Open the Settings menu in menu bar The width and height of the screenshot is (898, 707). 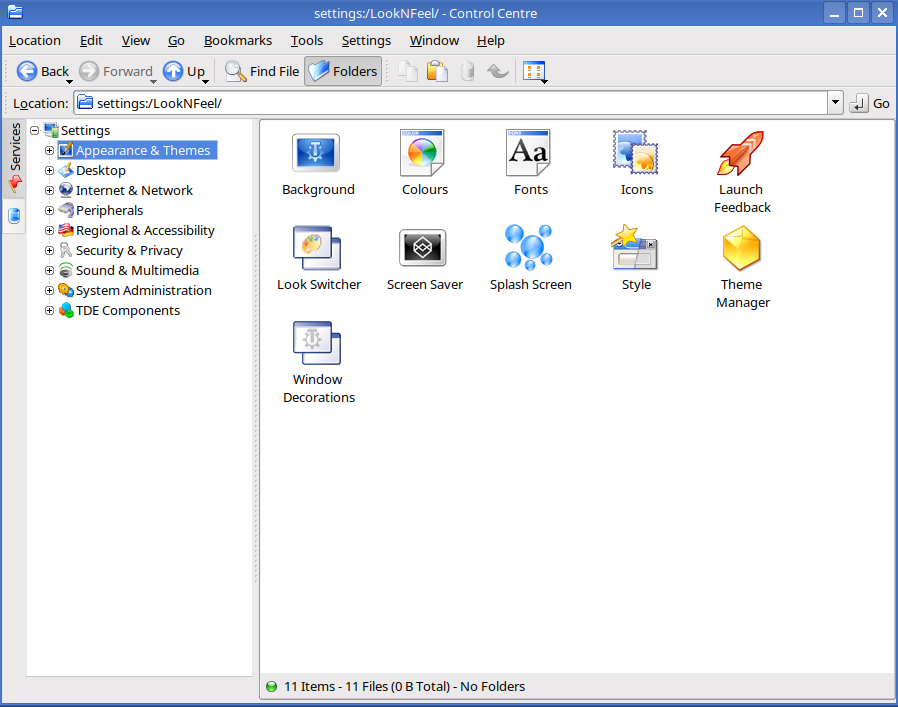tap(366, 41)
